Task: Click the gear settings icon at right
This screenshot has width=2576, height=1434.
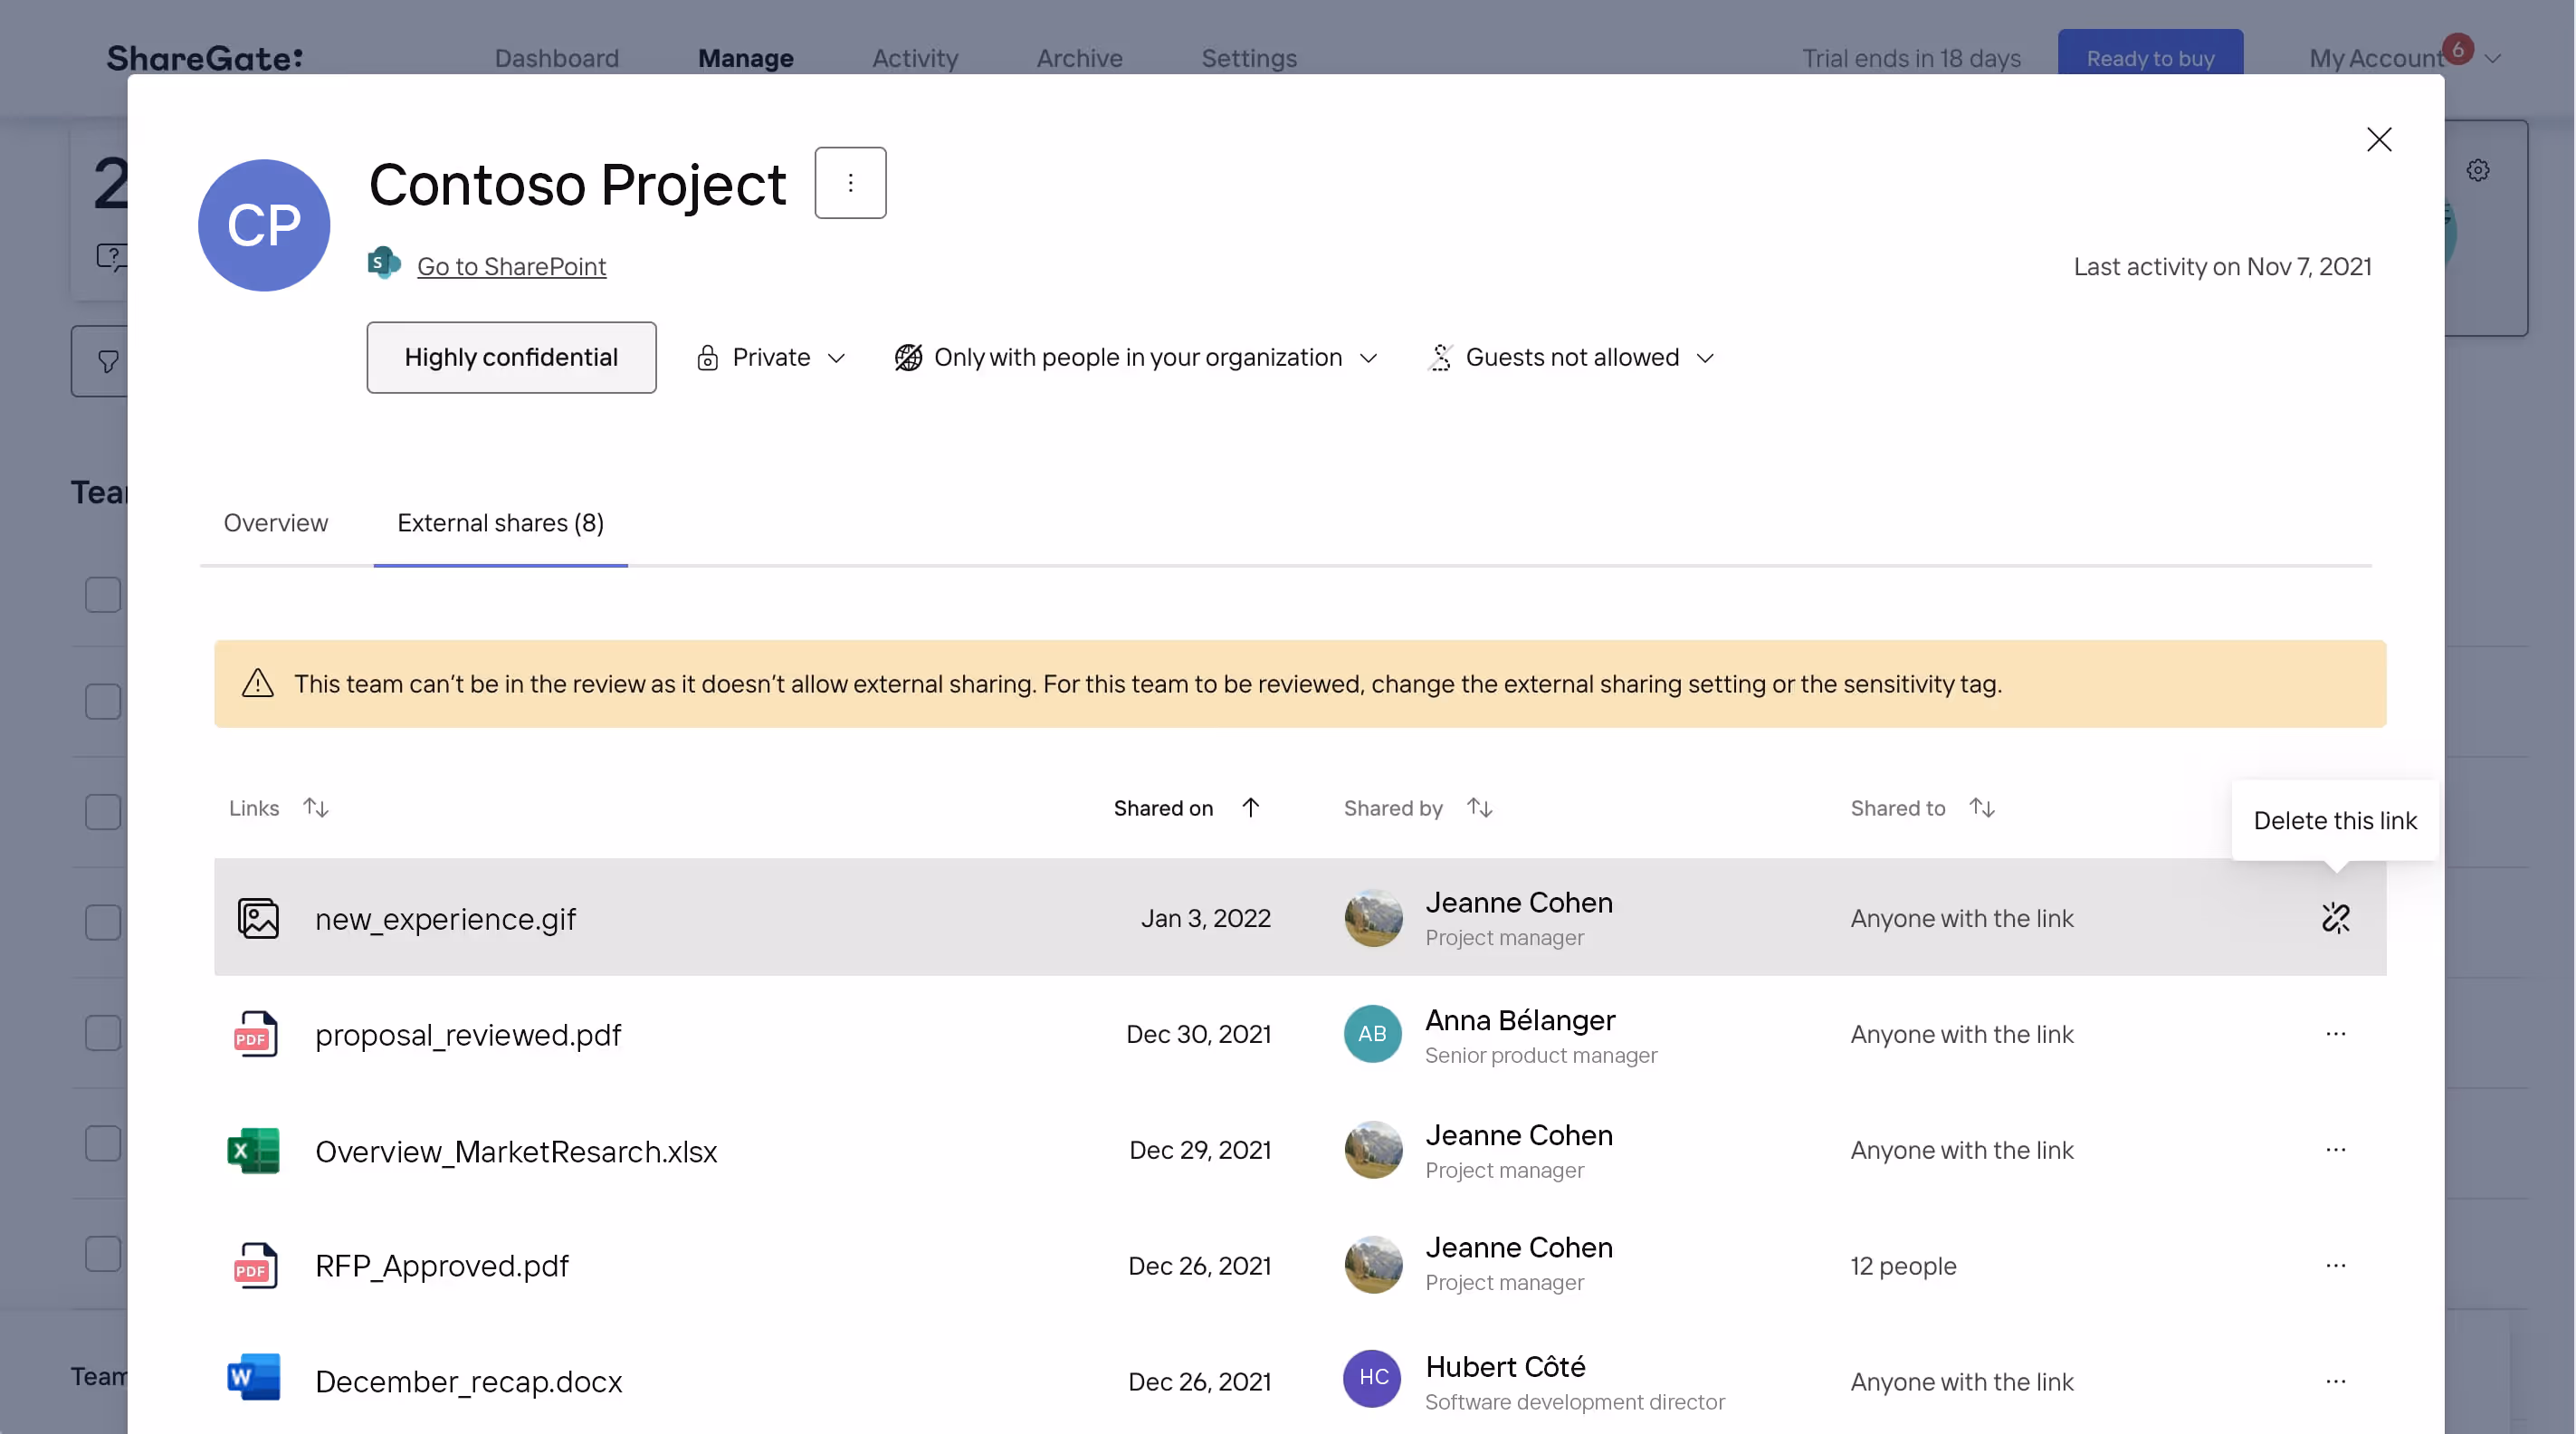Action: (x=2477, y=170)
